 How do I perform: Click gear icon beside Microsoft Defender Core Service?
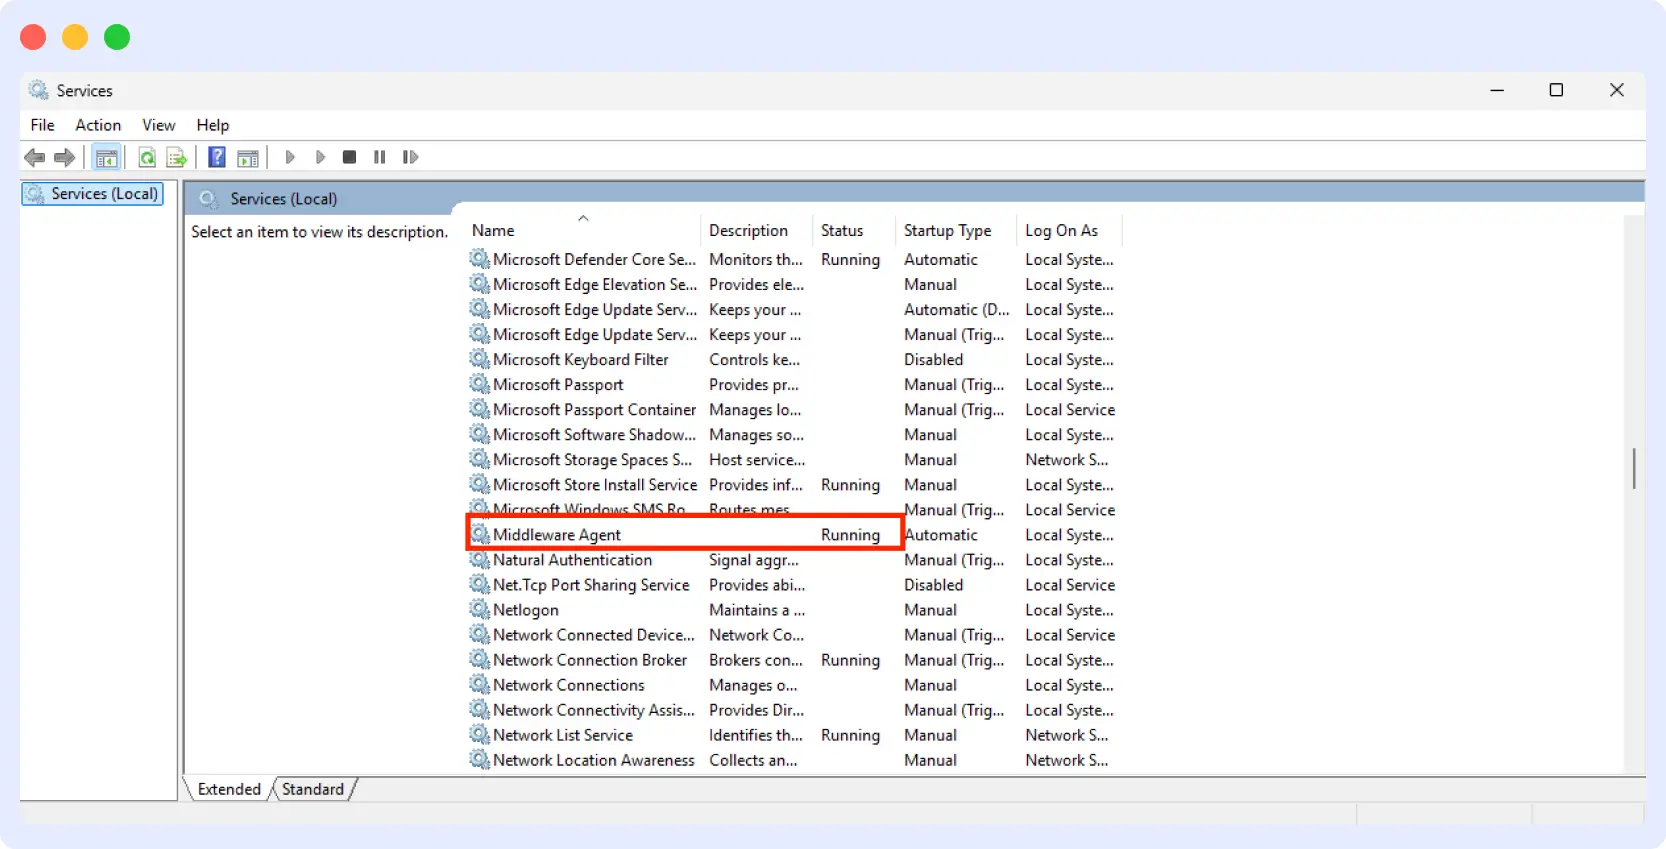(480, 259)
